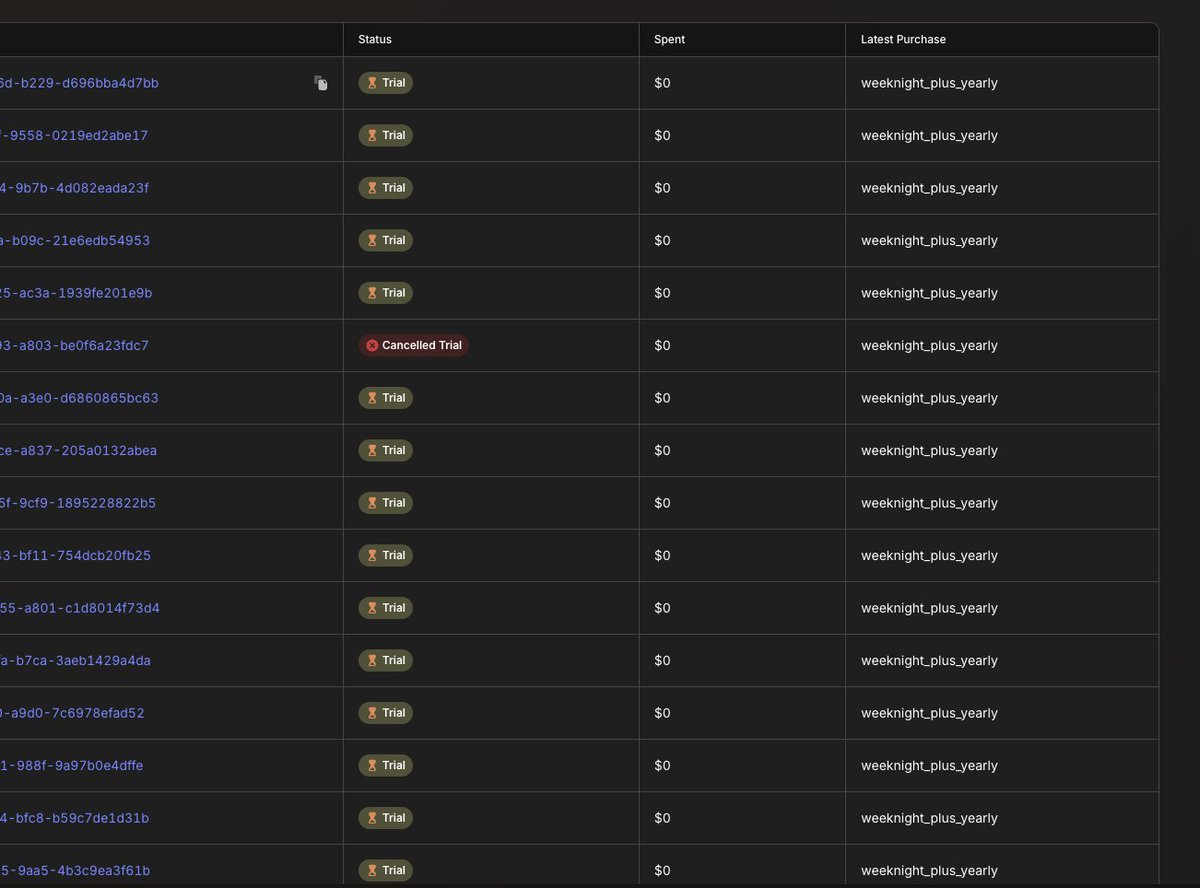The width and height of the screenshot is (1200, 888).
Task: Click weeknight_plus_yearly in d696bba4d7bb row
Action: coord(929,83)
